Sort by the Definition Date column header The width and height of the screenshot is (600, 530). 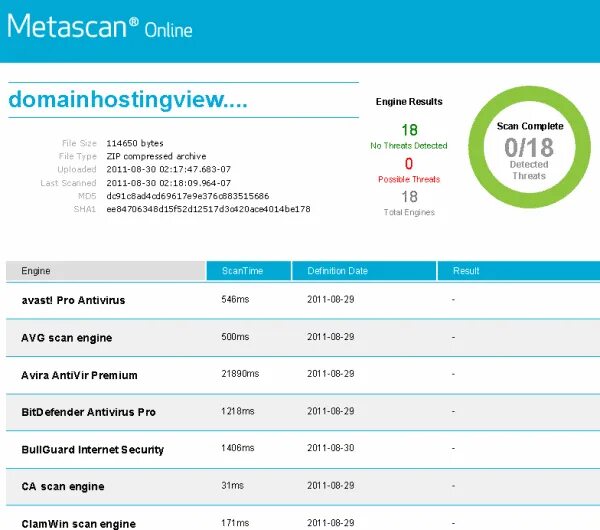point(364,271)
